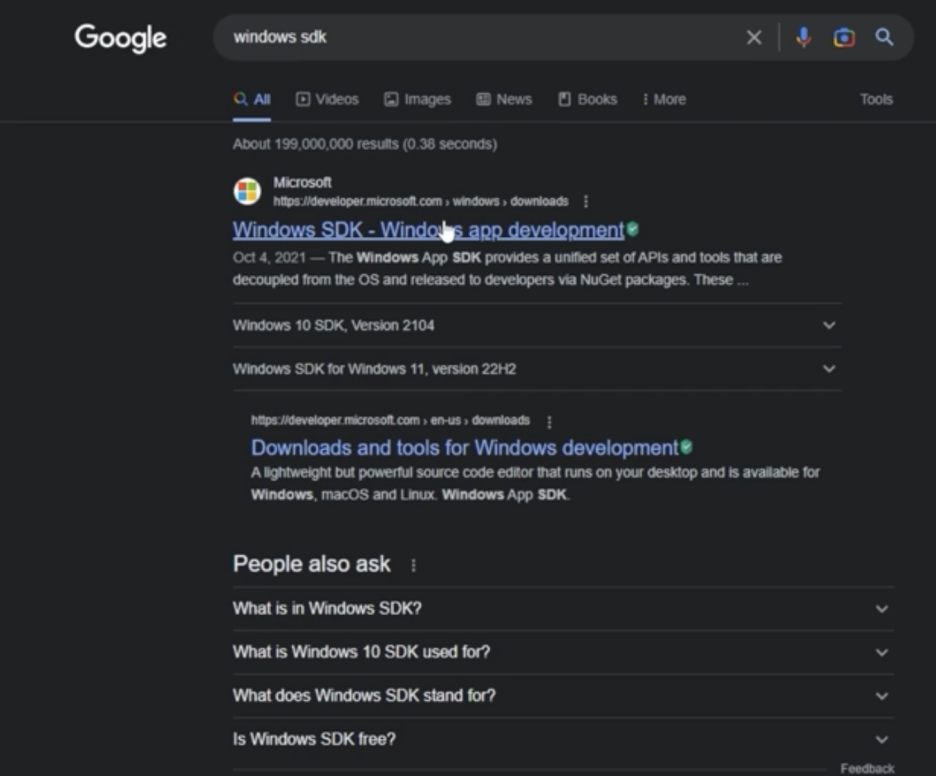Expand What does Windows SDK stand for?
Image resolution: width=936 pixels, height=776 pixels.
[x=564, y=696]
